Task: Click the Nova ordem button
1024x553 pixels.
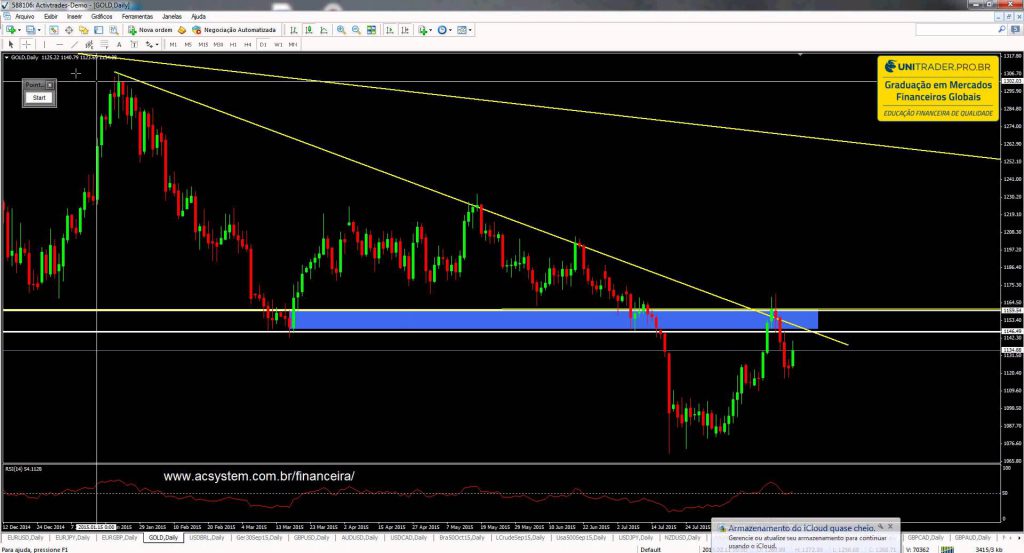Action: [x=150, y=30]
